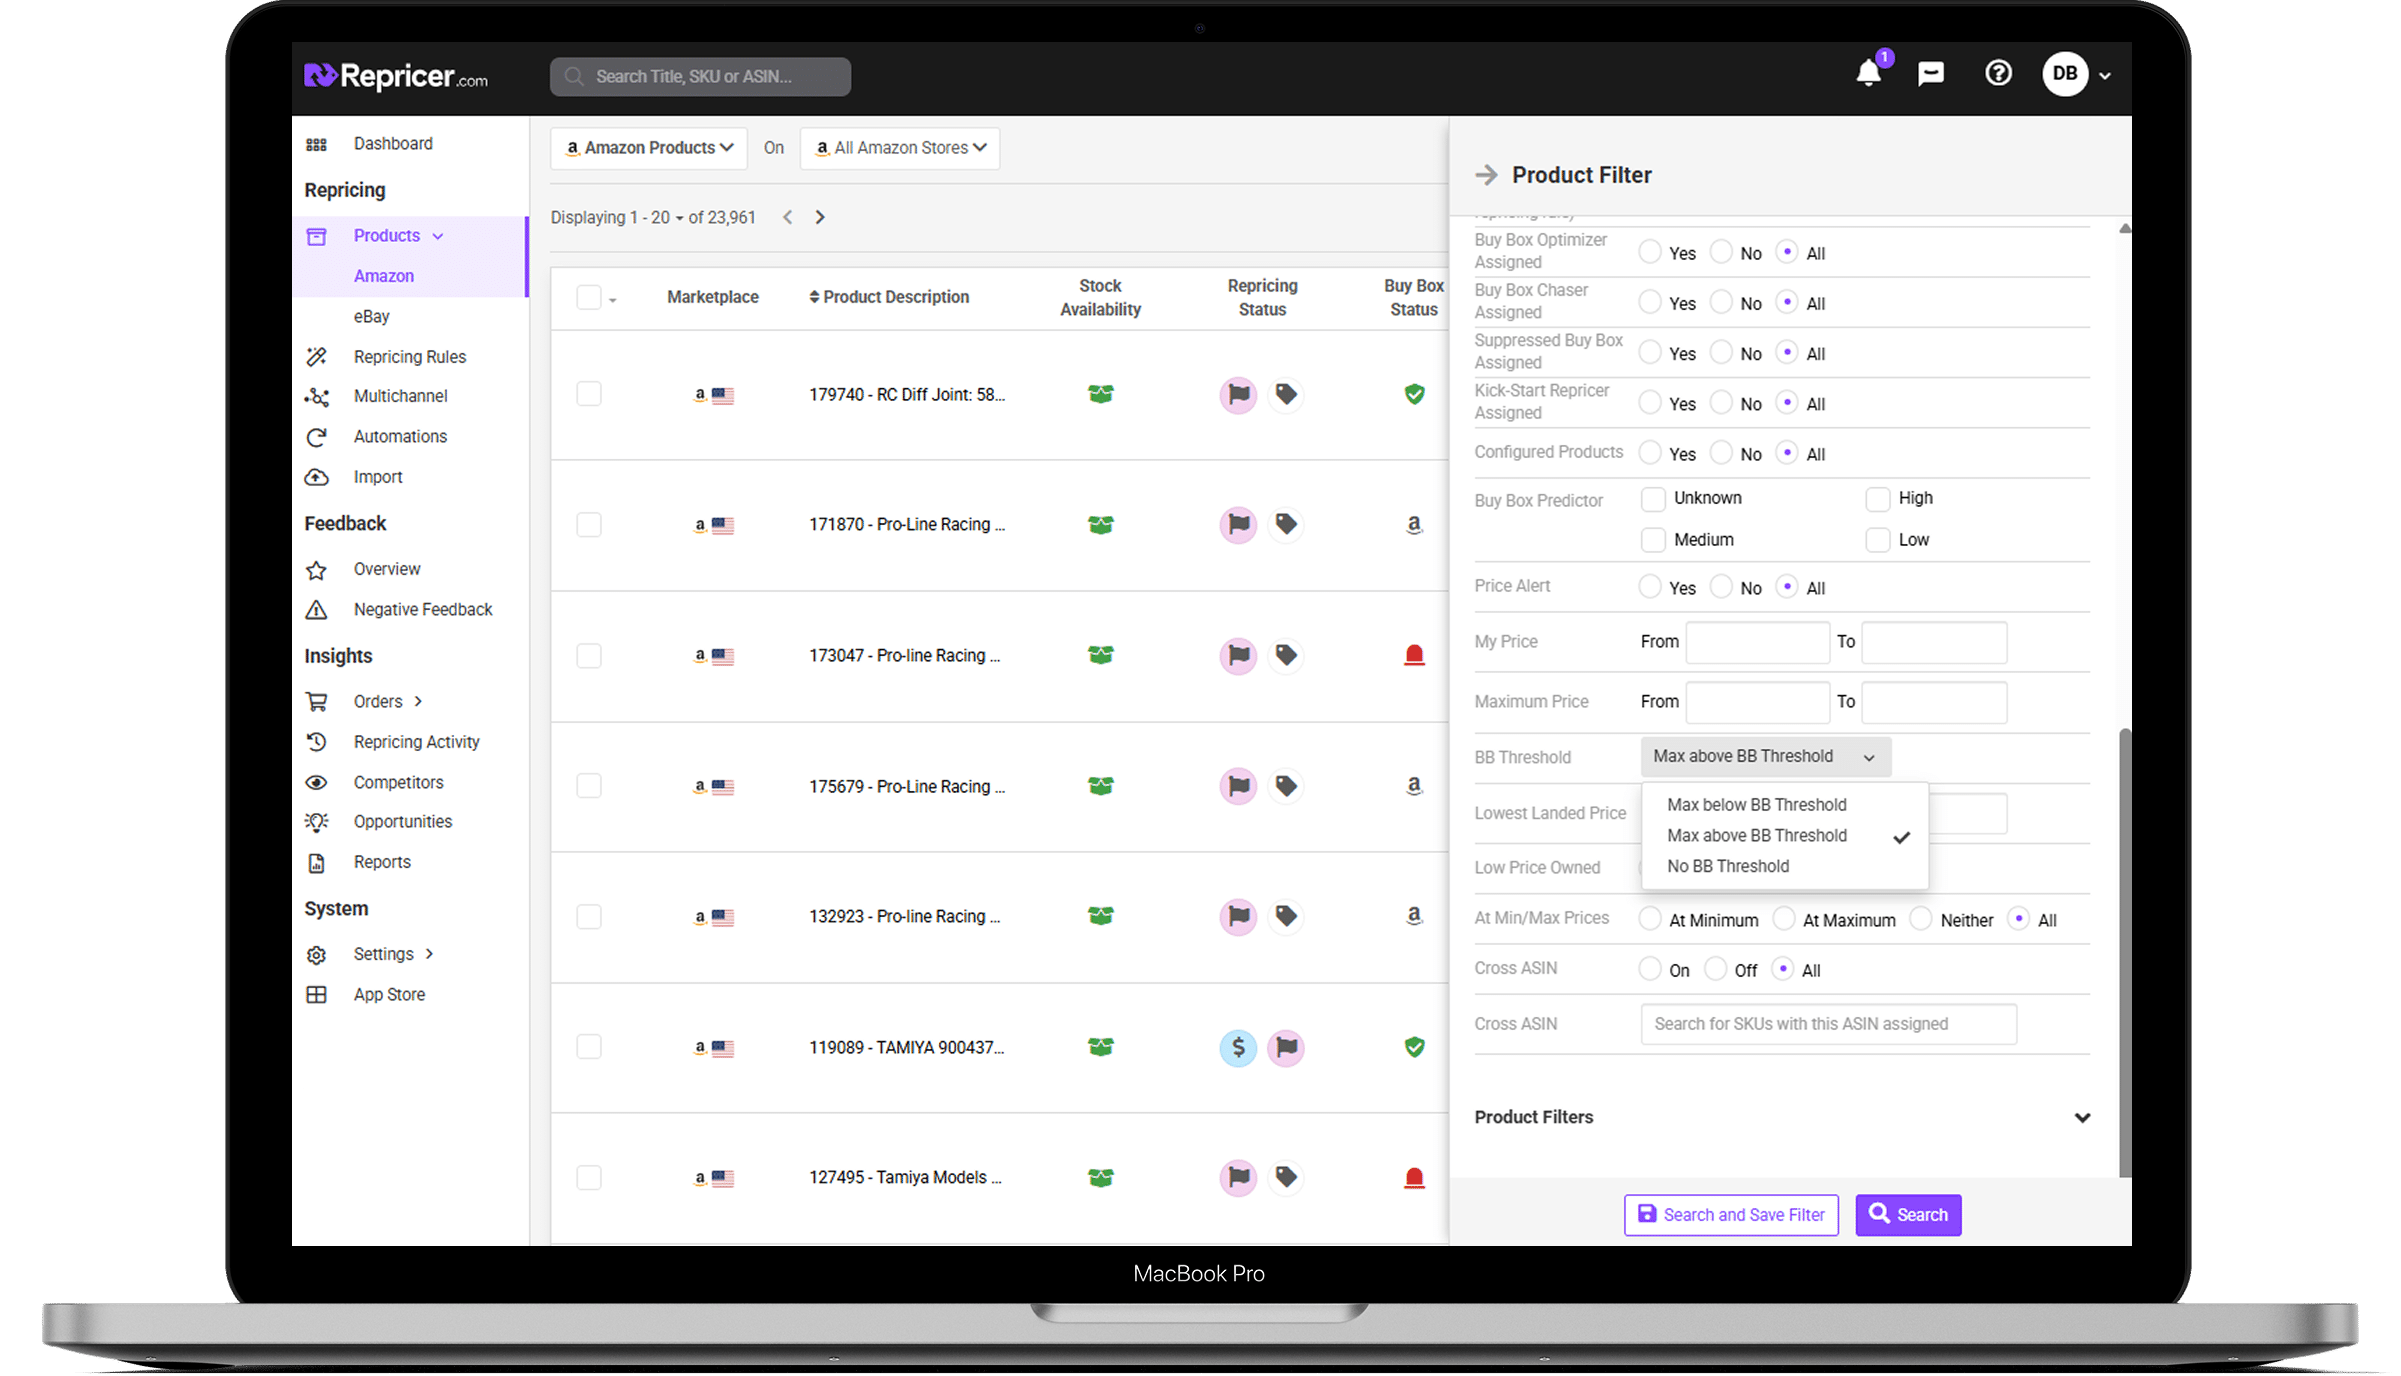Click the Repricer.com logo
This screenshot has height=1376, width=2401.
tap(396, 76)
